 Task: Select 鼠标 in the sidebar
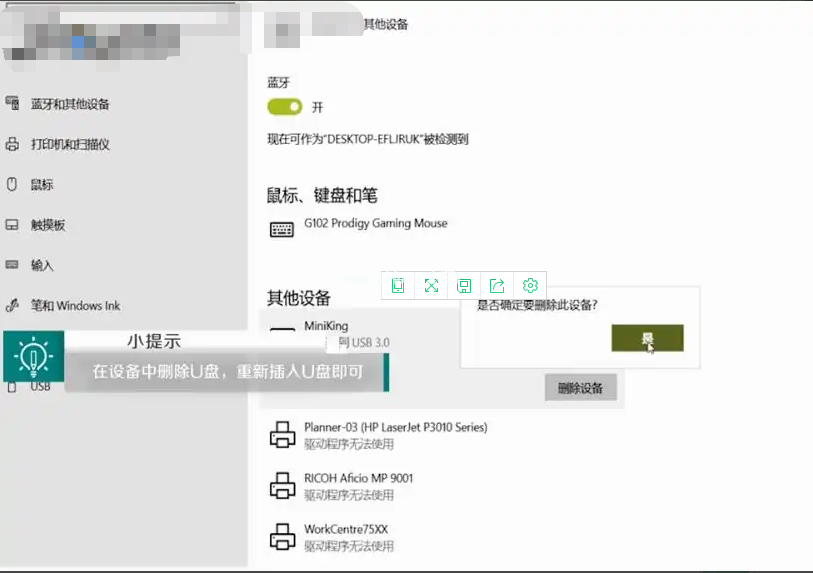(42, 185)
